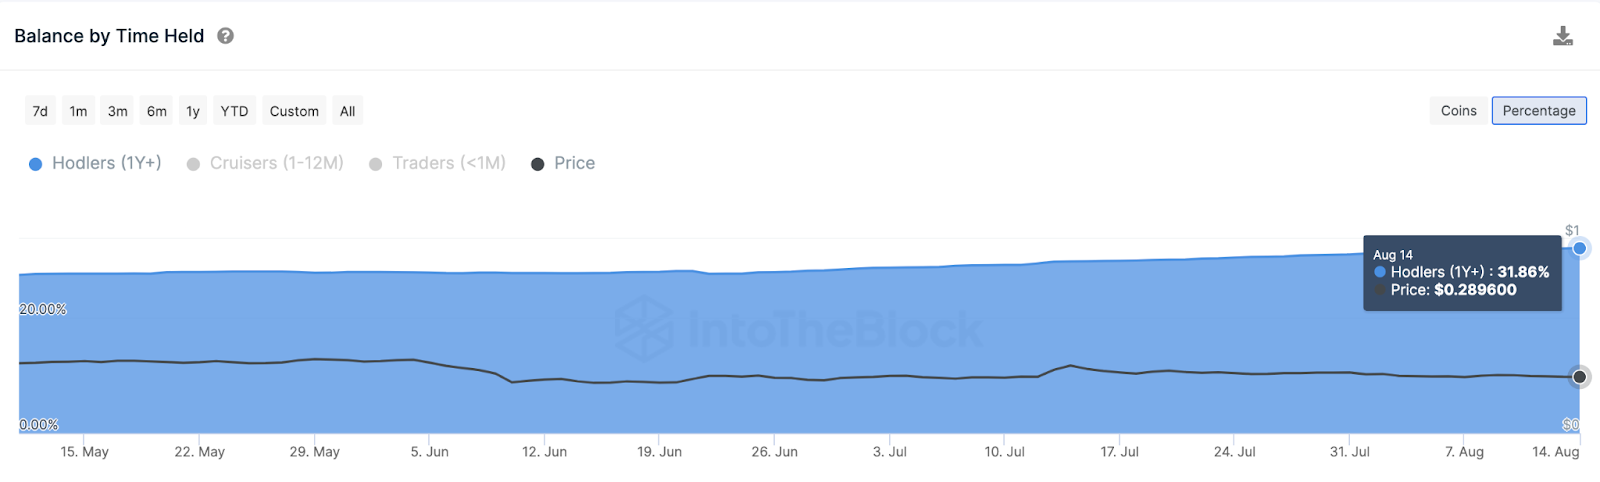The width and height of the screenshot is (1600, 482).
Task: Click the blue Hodlers legend dot
Action: (36, 164)
